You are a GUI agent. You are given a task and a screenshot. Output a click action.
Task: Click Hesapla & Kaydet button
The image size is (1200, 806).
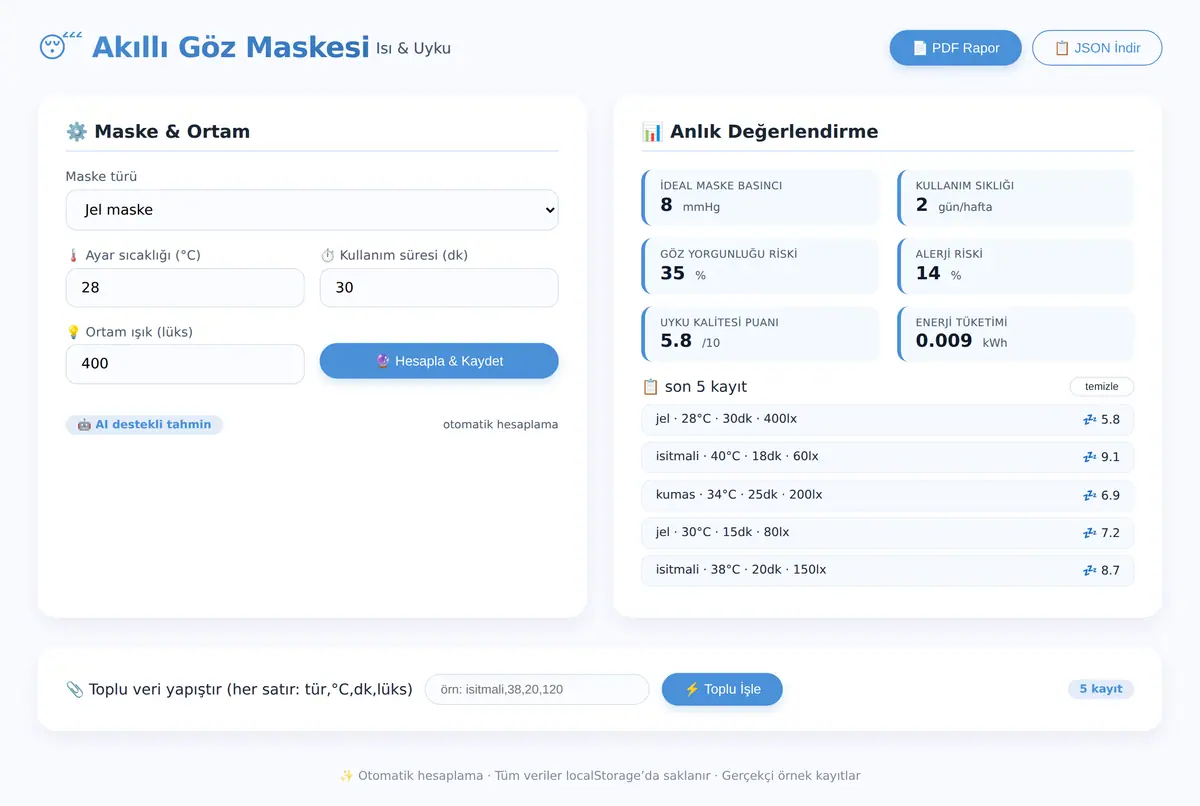tap(439, 361)
